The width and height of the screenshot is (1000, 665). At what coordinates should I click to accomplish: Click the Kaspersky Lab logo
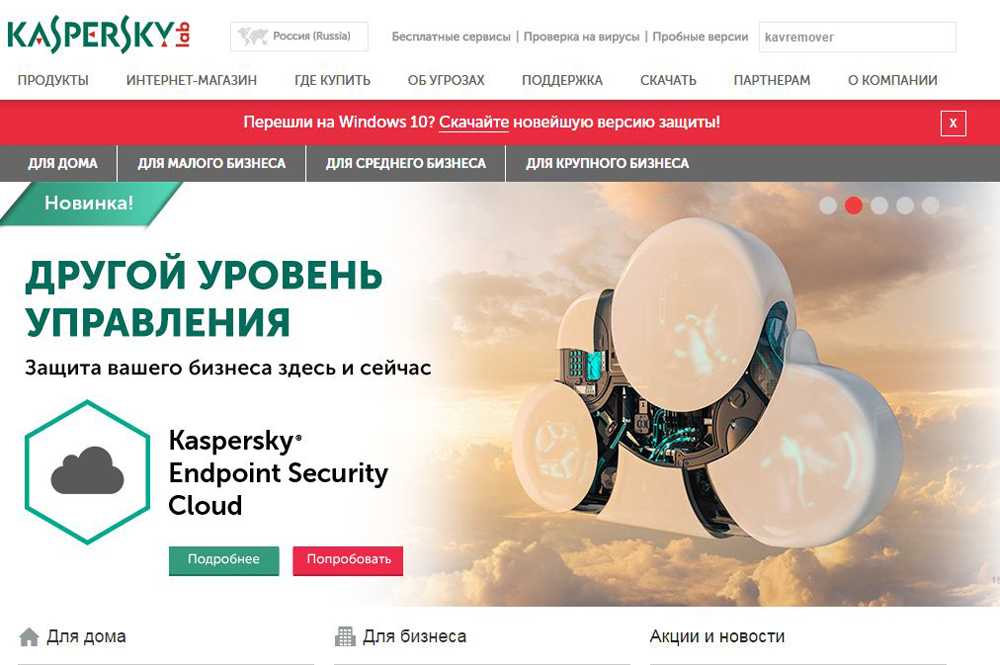pos(99,34)
